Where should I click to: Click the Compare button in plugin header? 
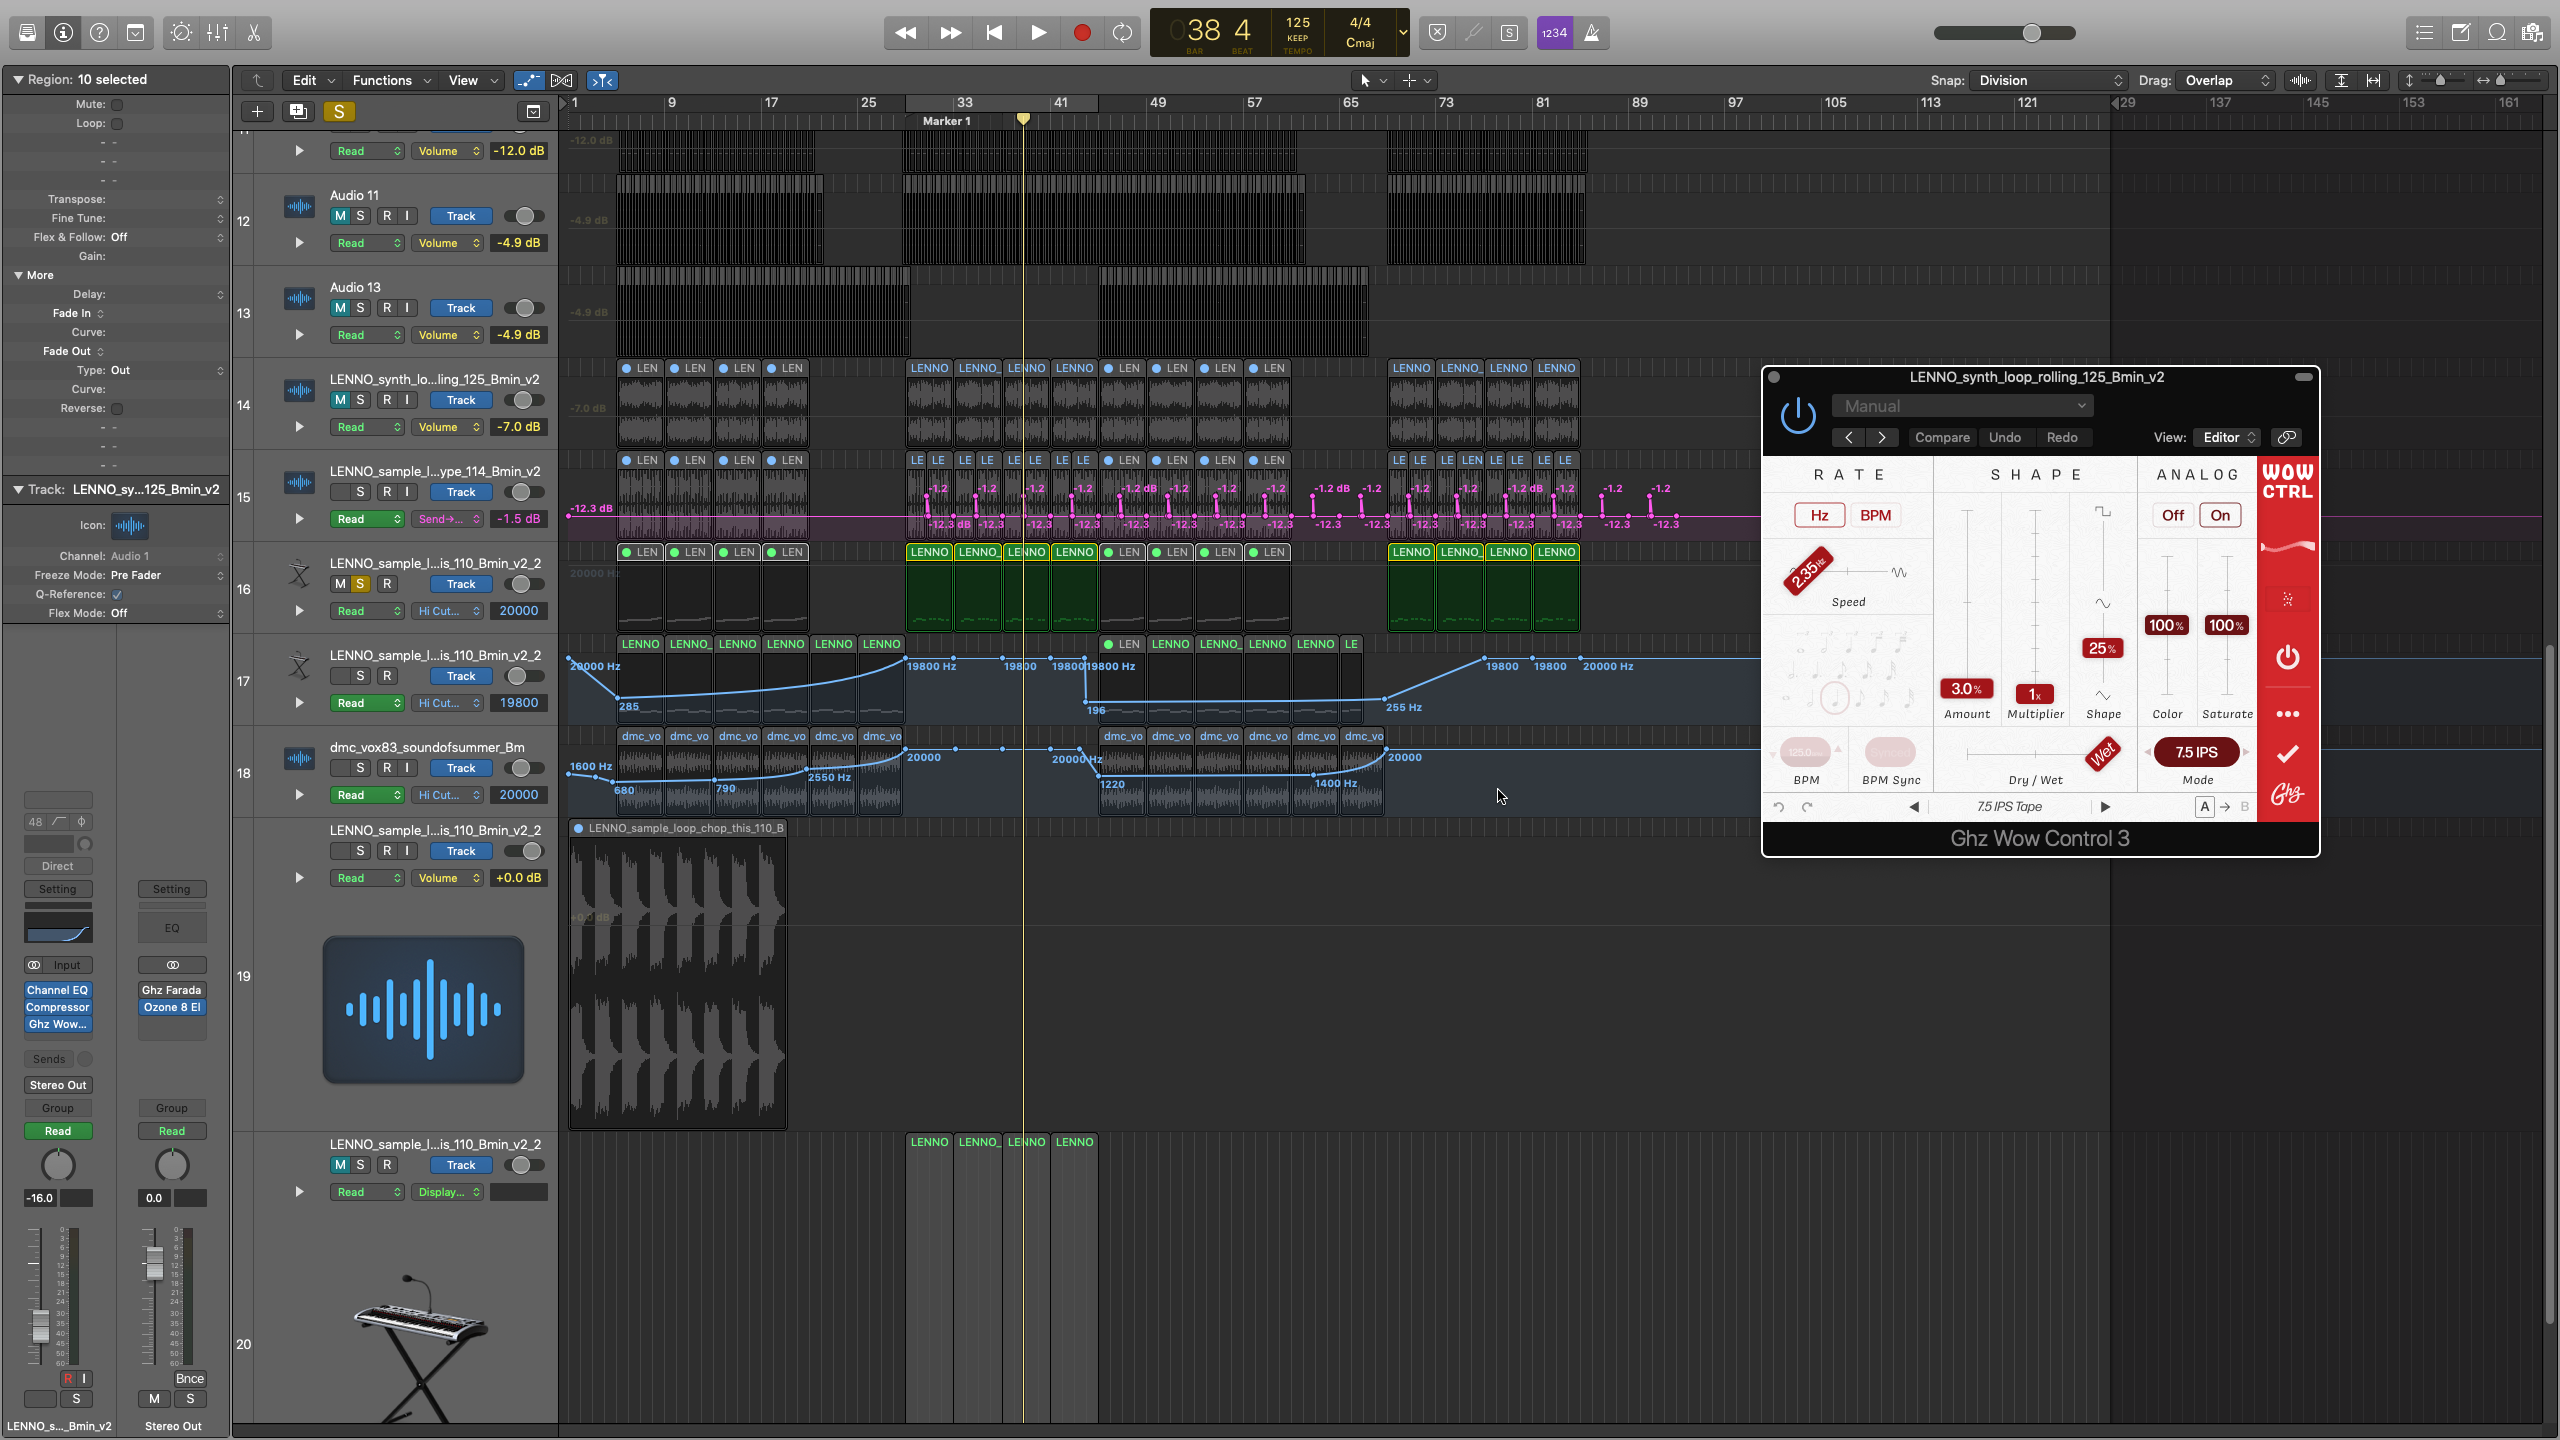coord(1939,436)
